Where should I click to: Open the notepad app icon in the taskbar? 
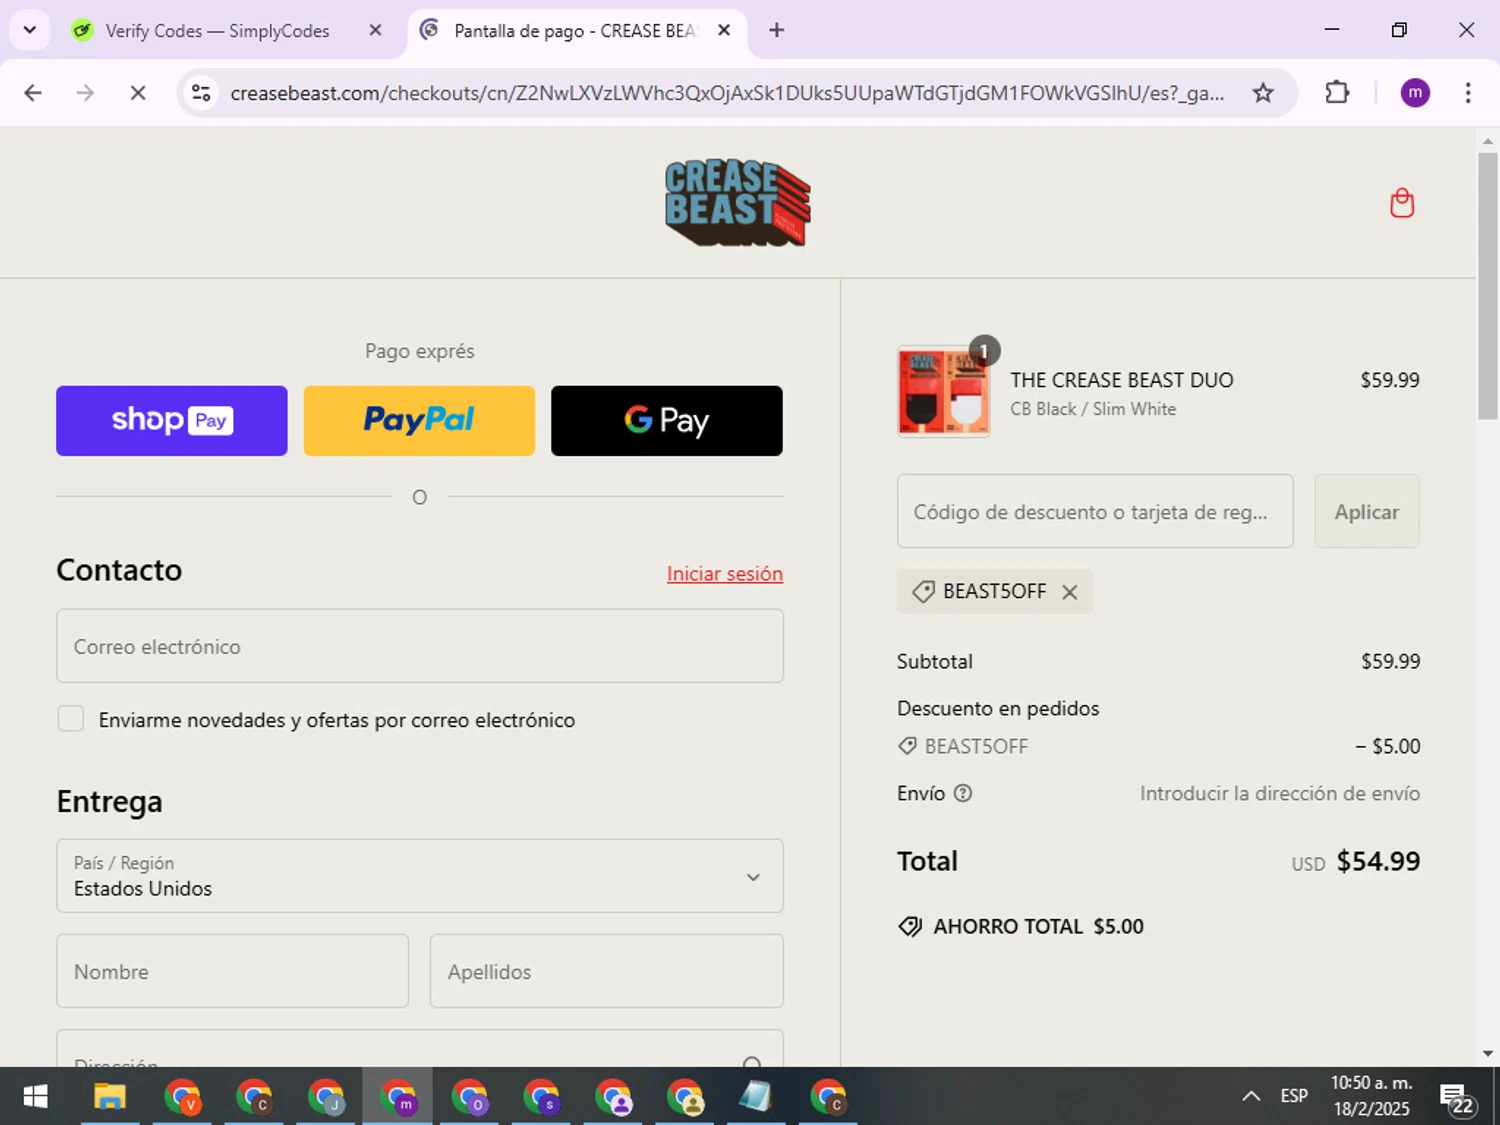tap(756, 1097)
